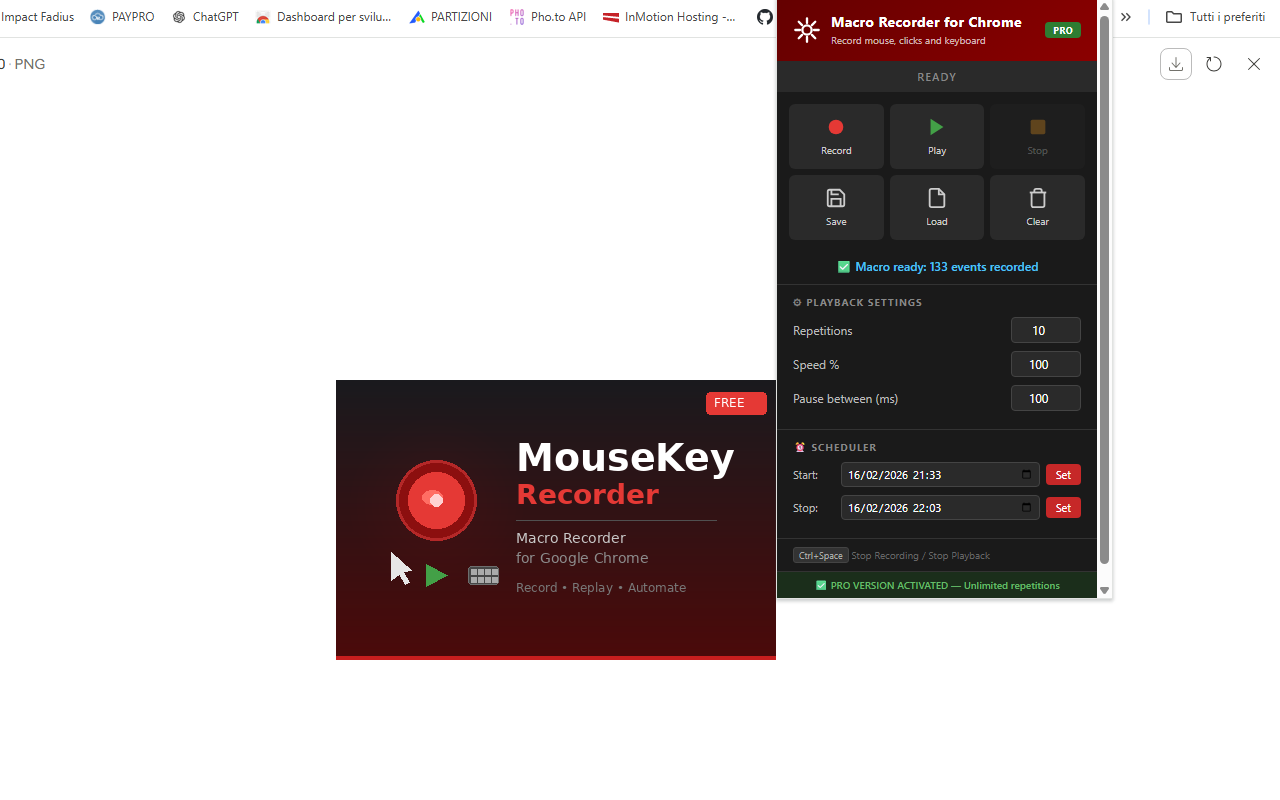Click the disabled Stop icon
The width and height of the screenshot is (1280, 800).
click(x=1037, y=127)
